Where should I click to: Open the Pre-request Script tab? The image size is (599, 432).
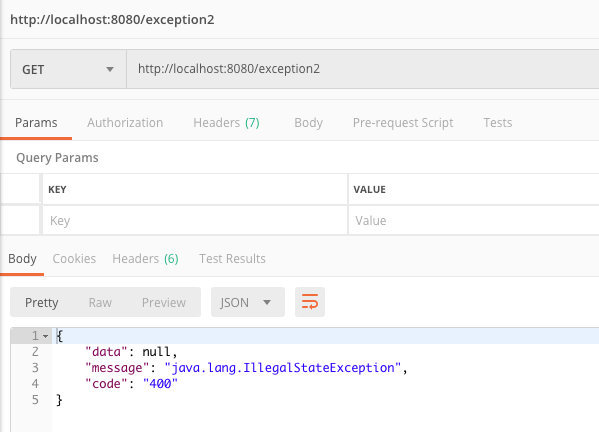[403, 123]
